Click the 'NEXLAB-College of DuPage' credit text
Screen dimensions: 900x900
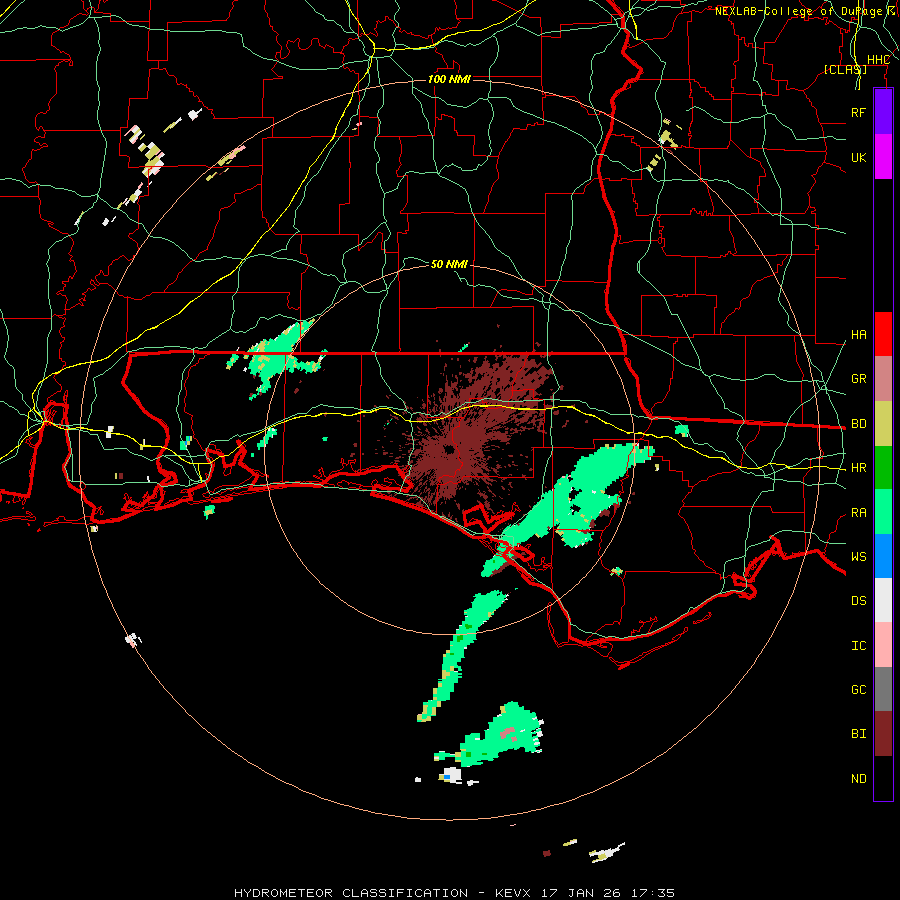click(x=798, y=11)
